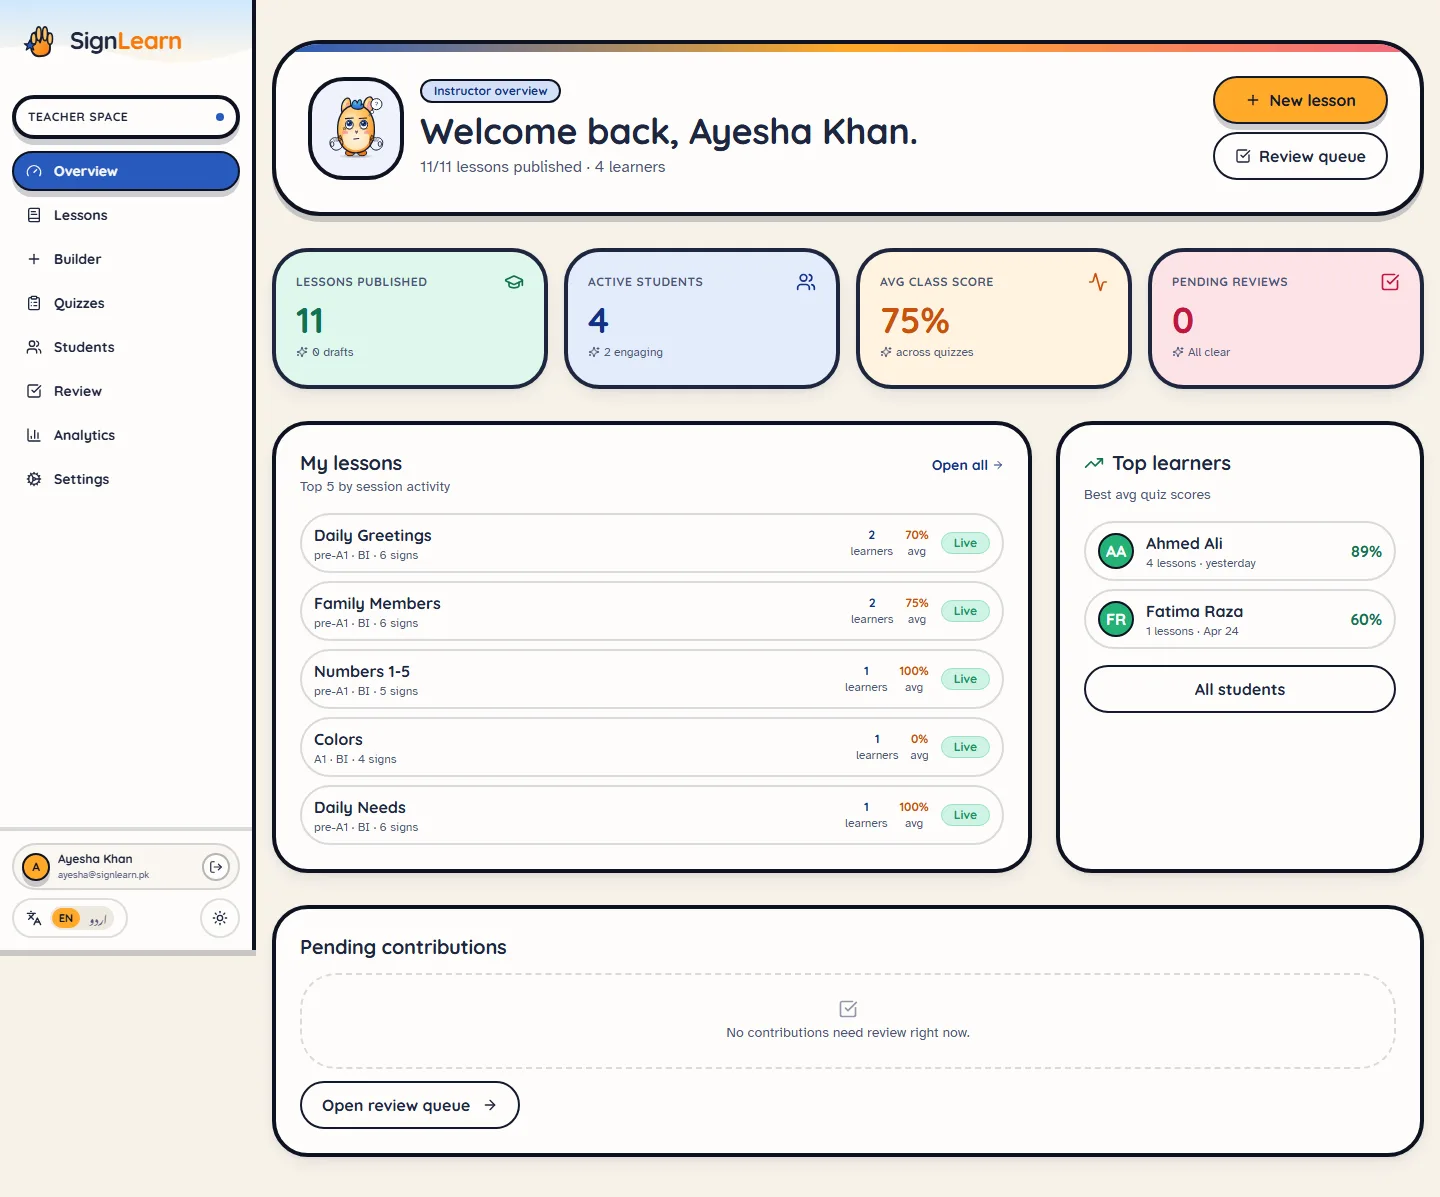Open the Colors lesson row
Screen dimensions: 1440x1197
(x=652, y=747)
